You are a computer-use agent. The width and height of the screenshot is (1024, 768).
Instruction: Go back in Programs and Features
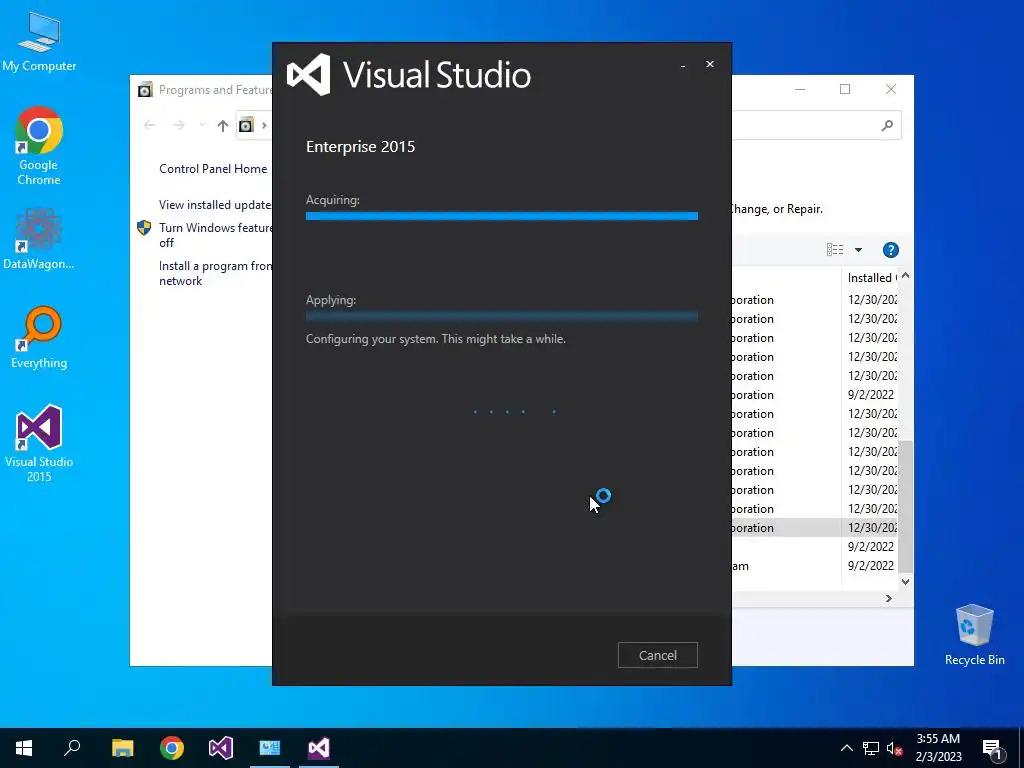(x=149, y=125)
